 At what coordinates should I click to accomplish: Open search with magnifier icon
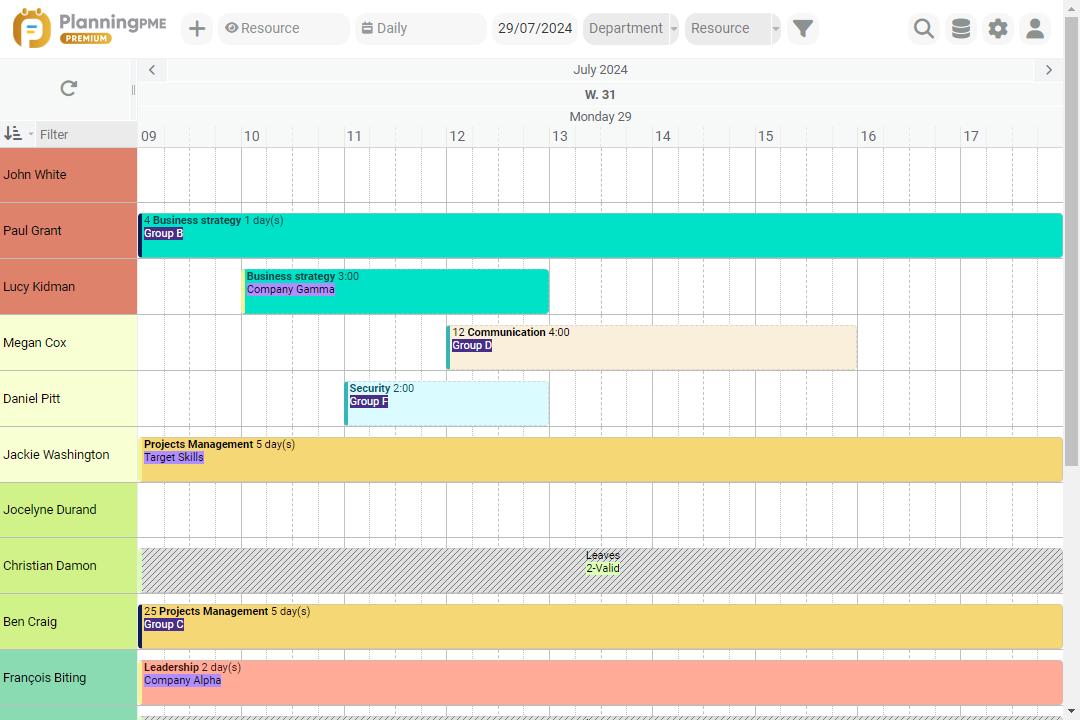point(924,28)
